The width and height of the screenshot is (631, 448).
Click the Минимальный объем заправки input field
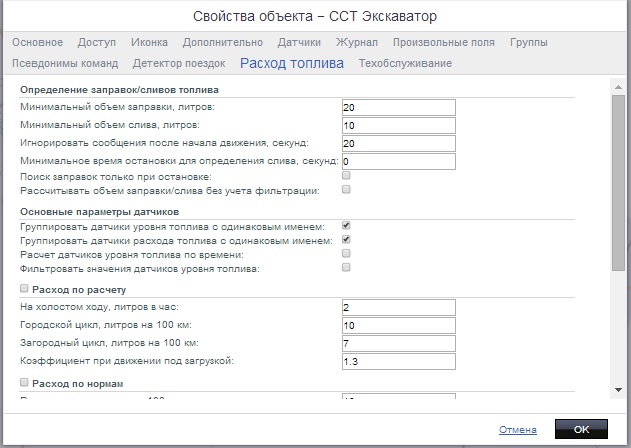pos(398,107)
